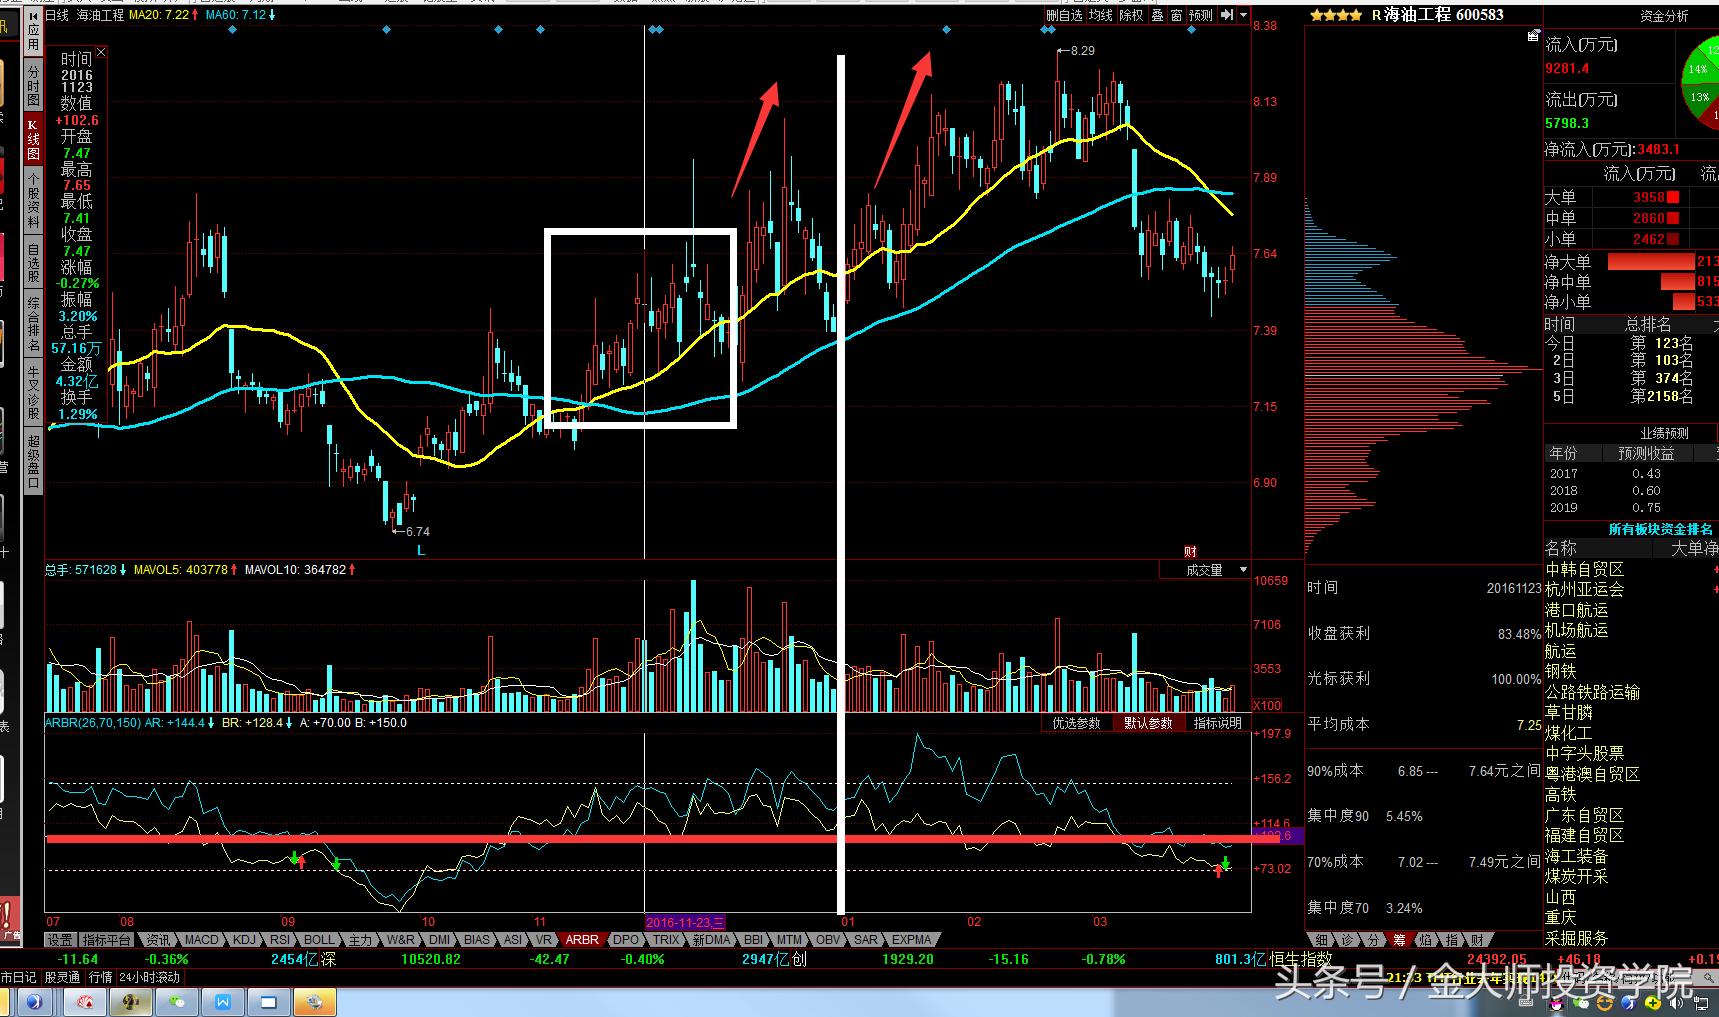
Task: Switch to the KDJ indicator tab
Action: pos(244,940)
